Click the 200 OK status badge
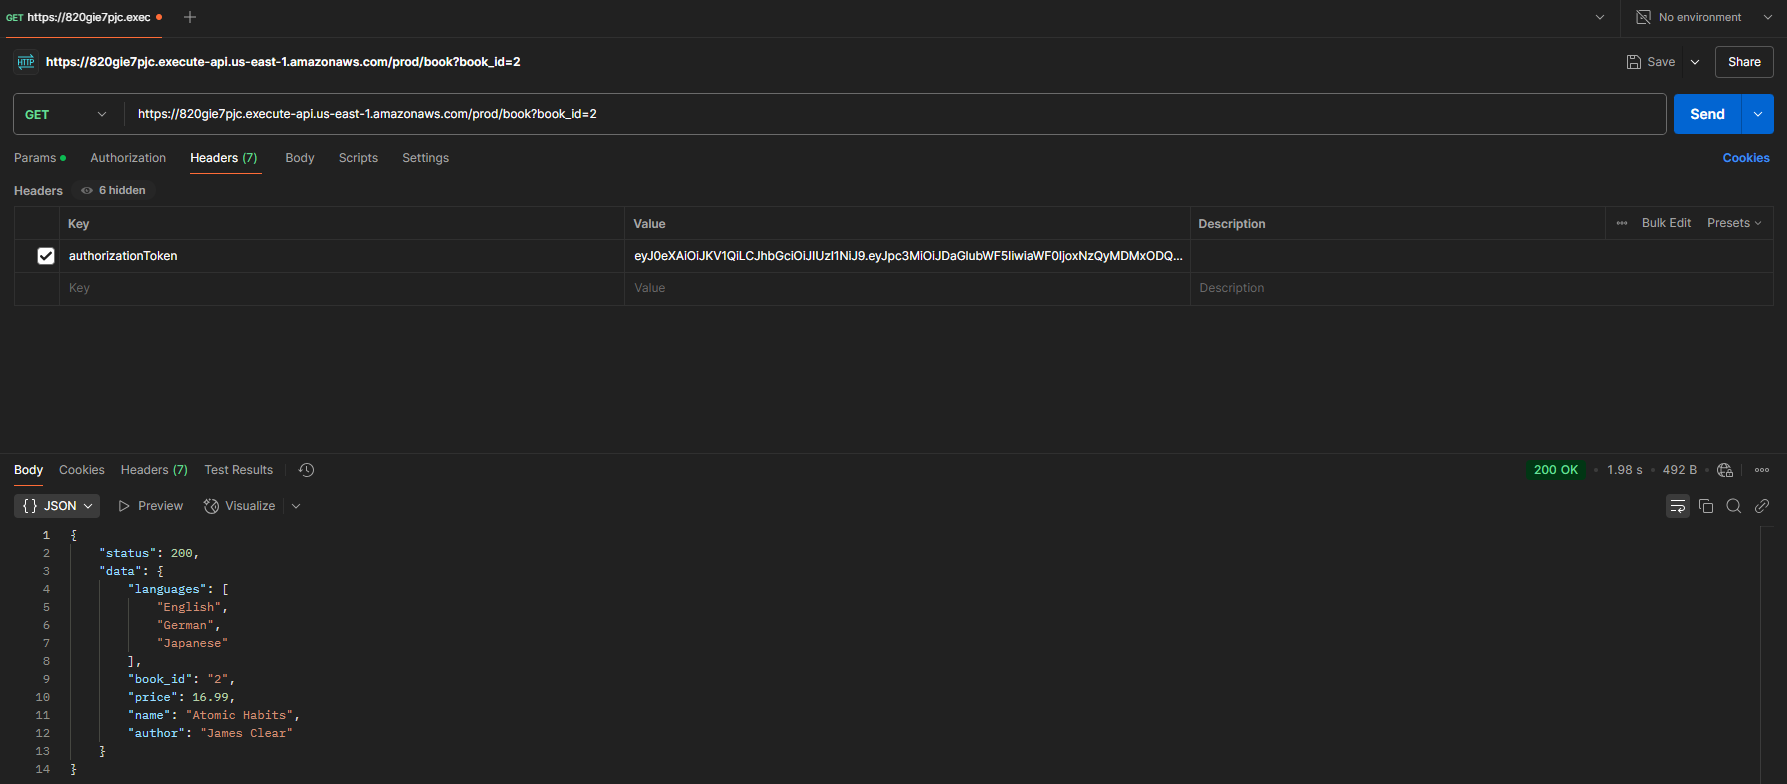This screenshot has height=784, width=1787. click(1556, 470)
